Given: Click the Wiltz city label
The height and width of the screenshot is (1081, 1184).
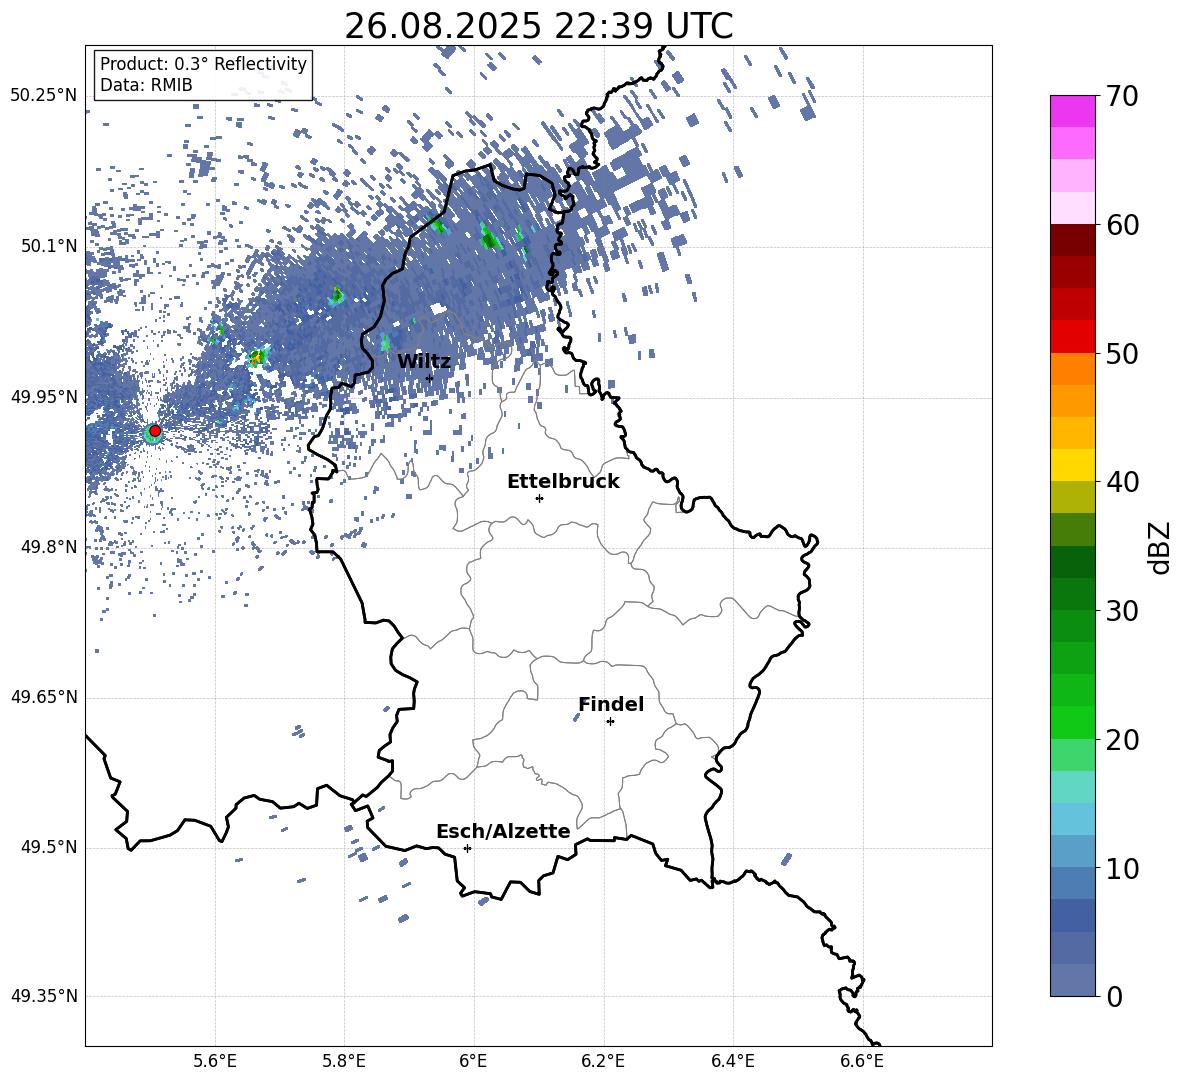Looking at the screenshot, I should [x=424, y=362].
